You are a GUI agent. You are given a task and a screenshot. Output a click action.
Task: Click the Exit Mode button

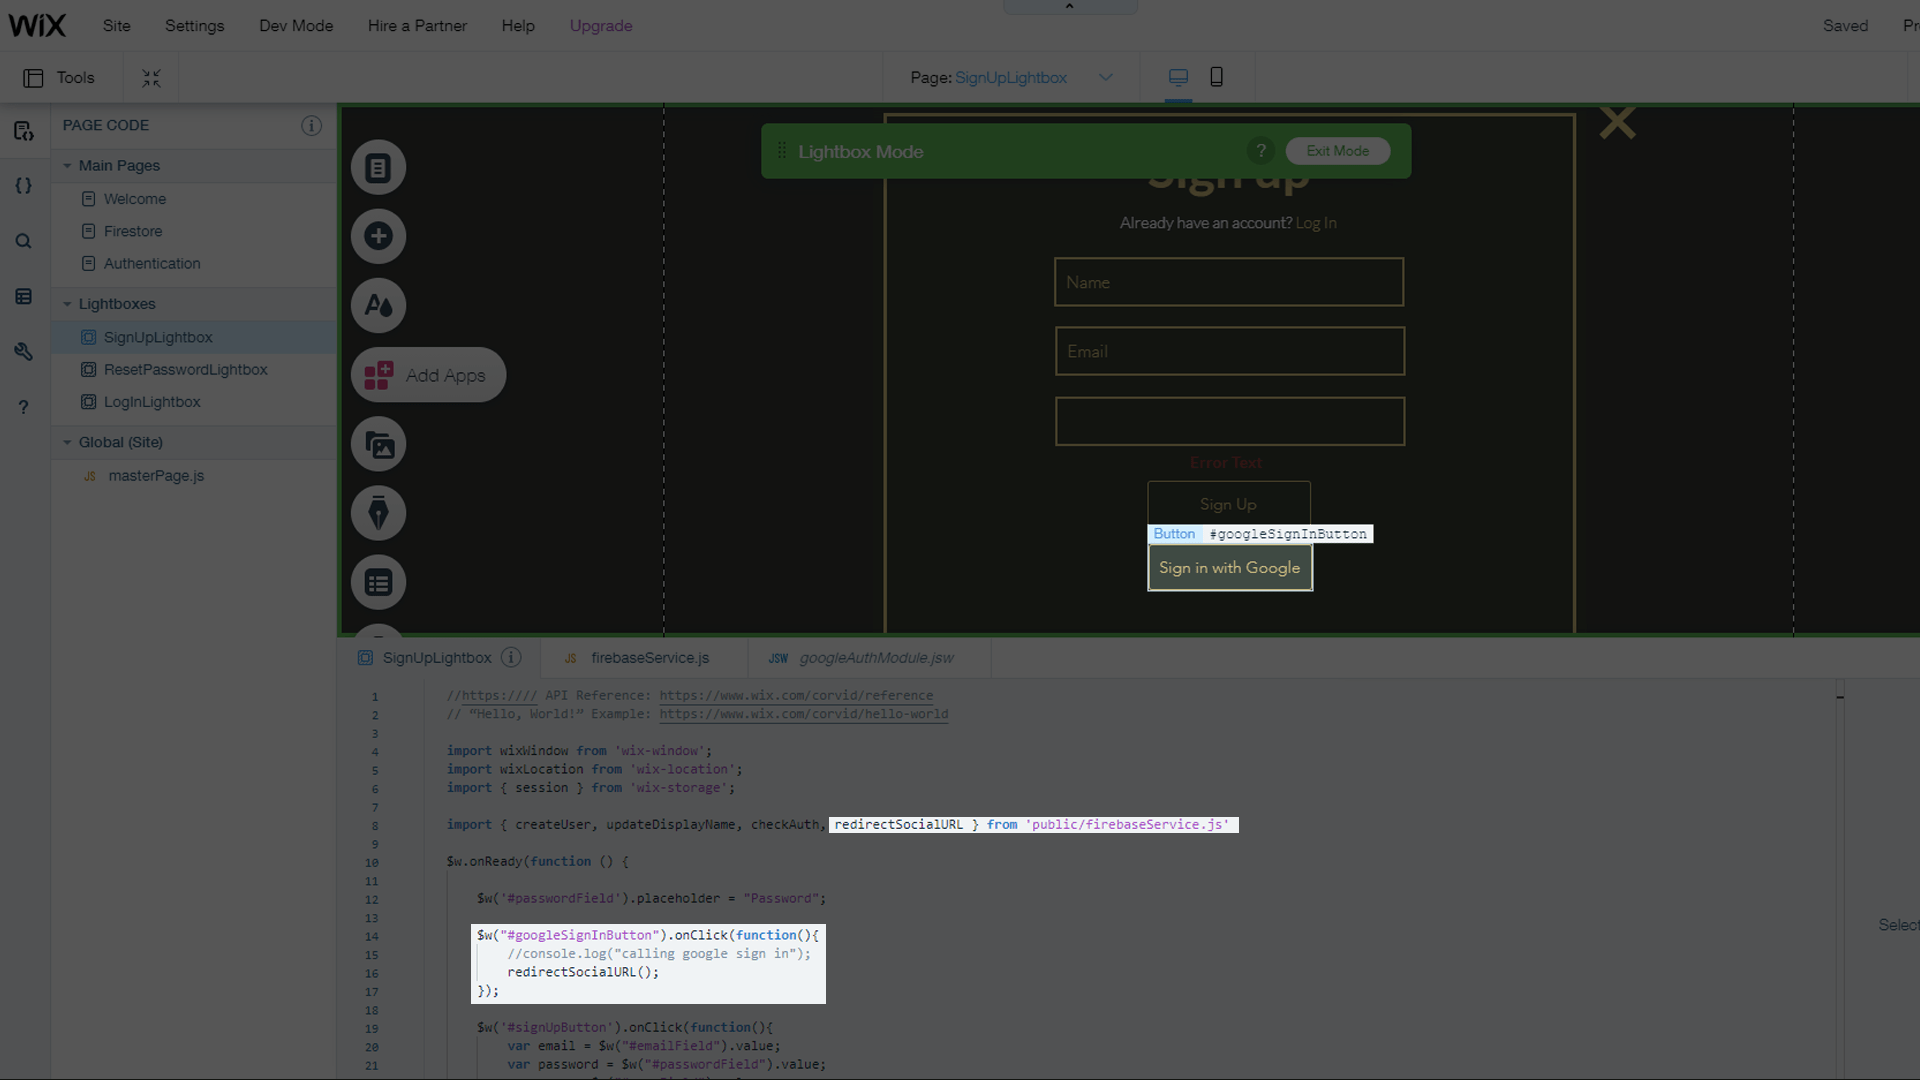coord(1337,151)
